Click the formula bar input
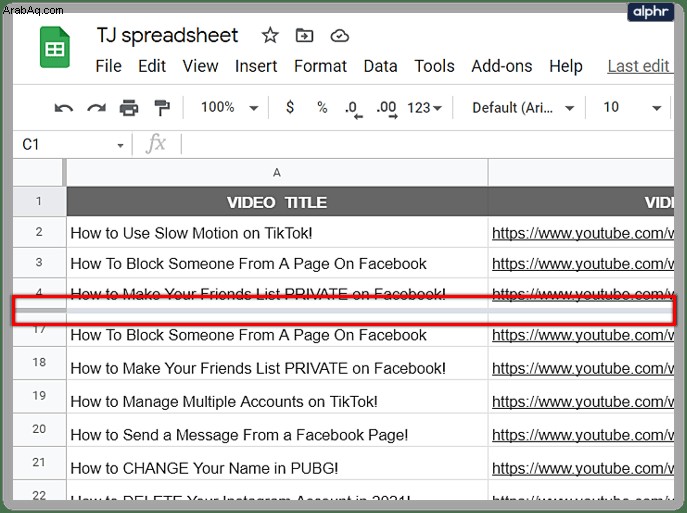Image resolution: width=687 pixels, height=513 pixels. [427, 144]
